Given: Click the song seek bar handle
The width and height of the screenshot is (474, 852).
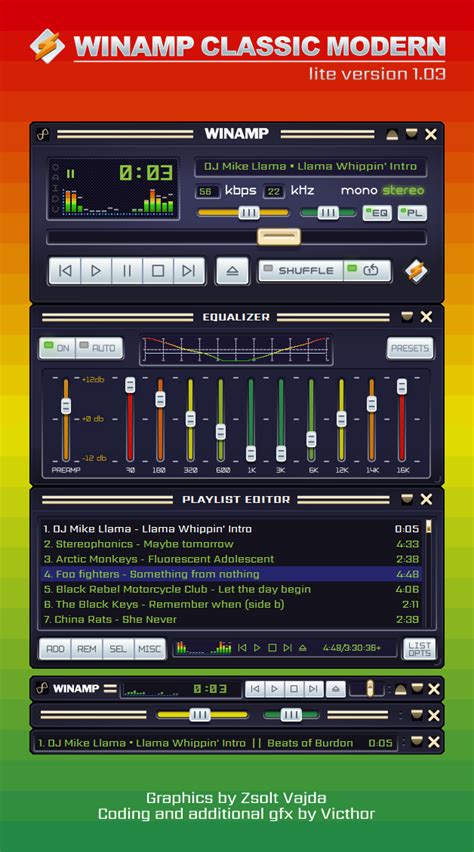Looking at the screenshot, I should click(x=279, y=237).
